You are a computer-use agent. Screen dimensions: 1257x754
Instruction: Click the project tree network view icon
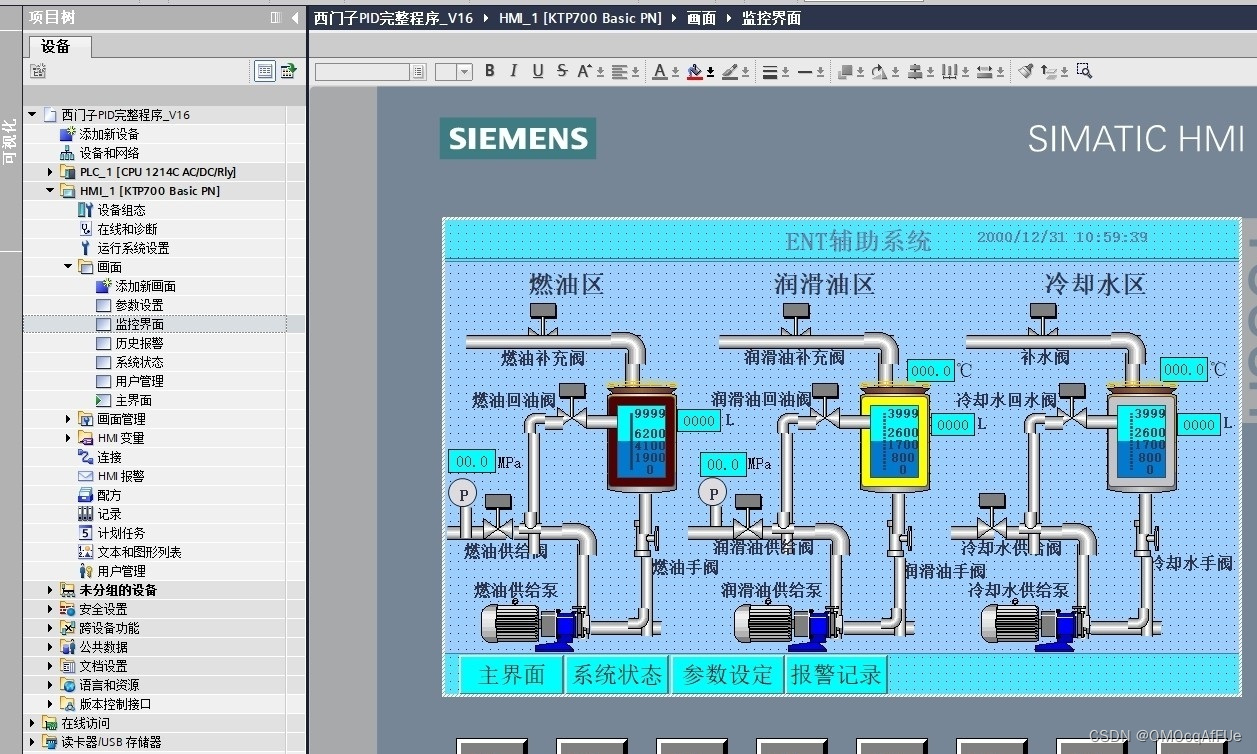(38, 71)
